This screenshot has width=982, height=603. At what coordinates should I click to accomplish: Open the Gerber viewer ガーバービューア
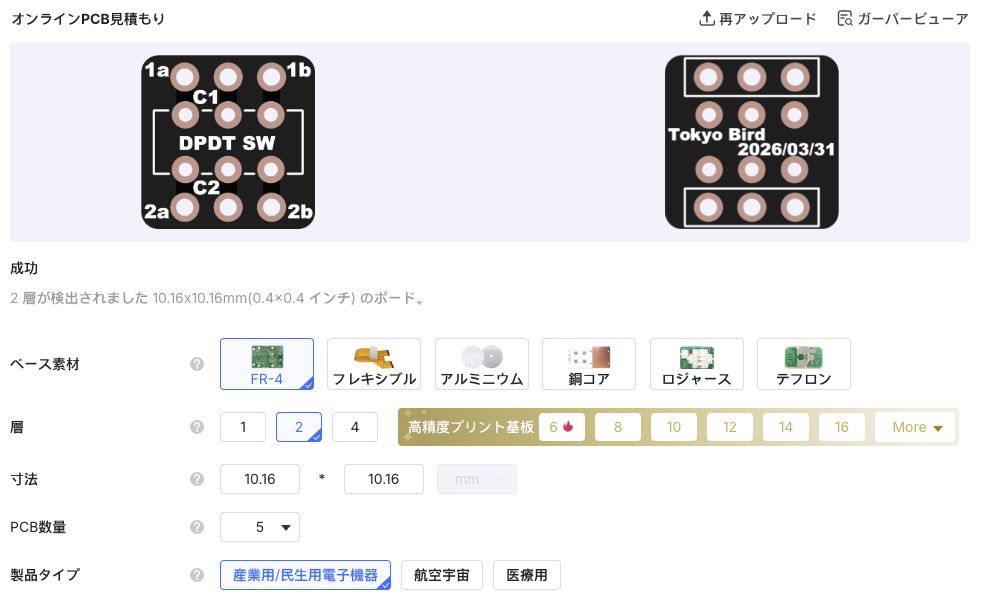click(x=903, y=19)
